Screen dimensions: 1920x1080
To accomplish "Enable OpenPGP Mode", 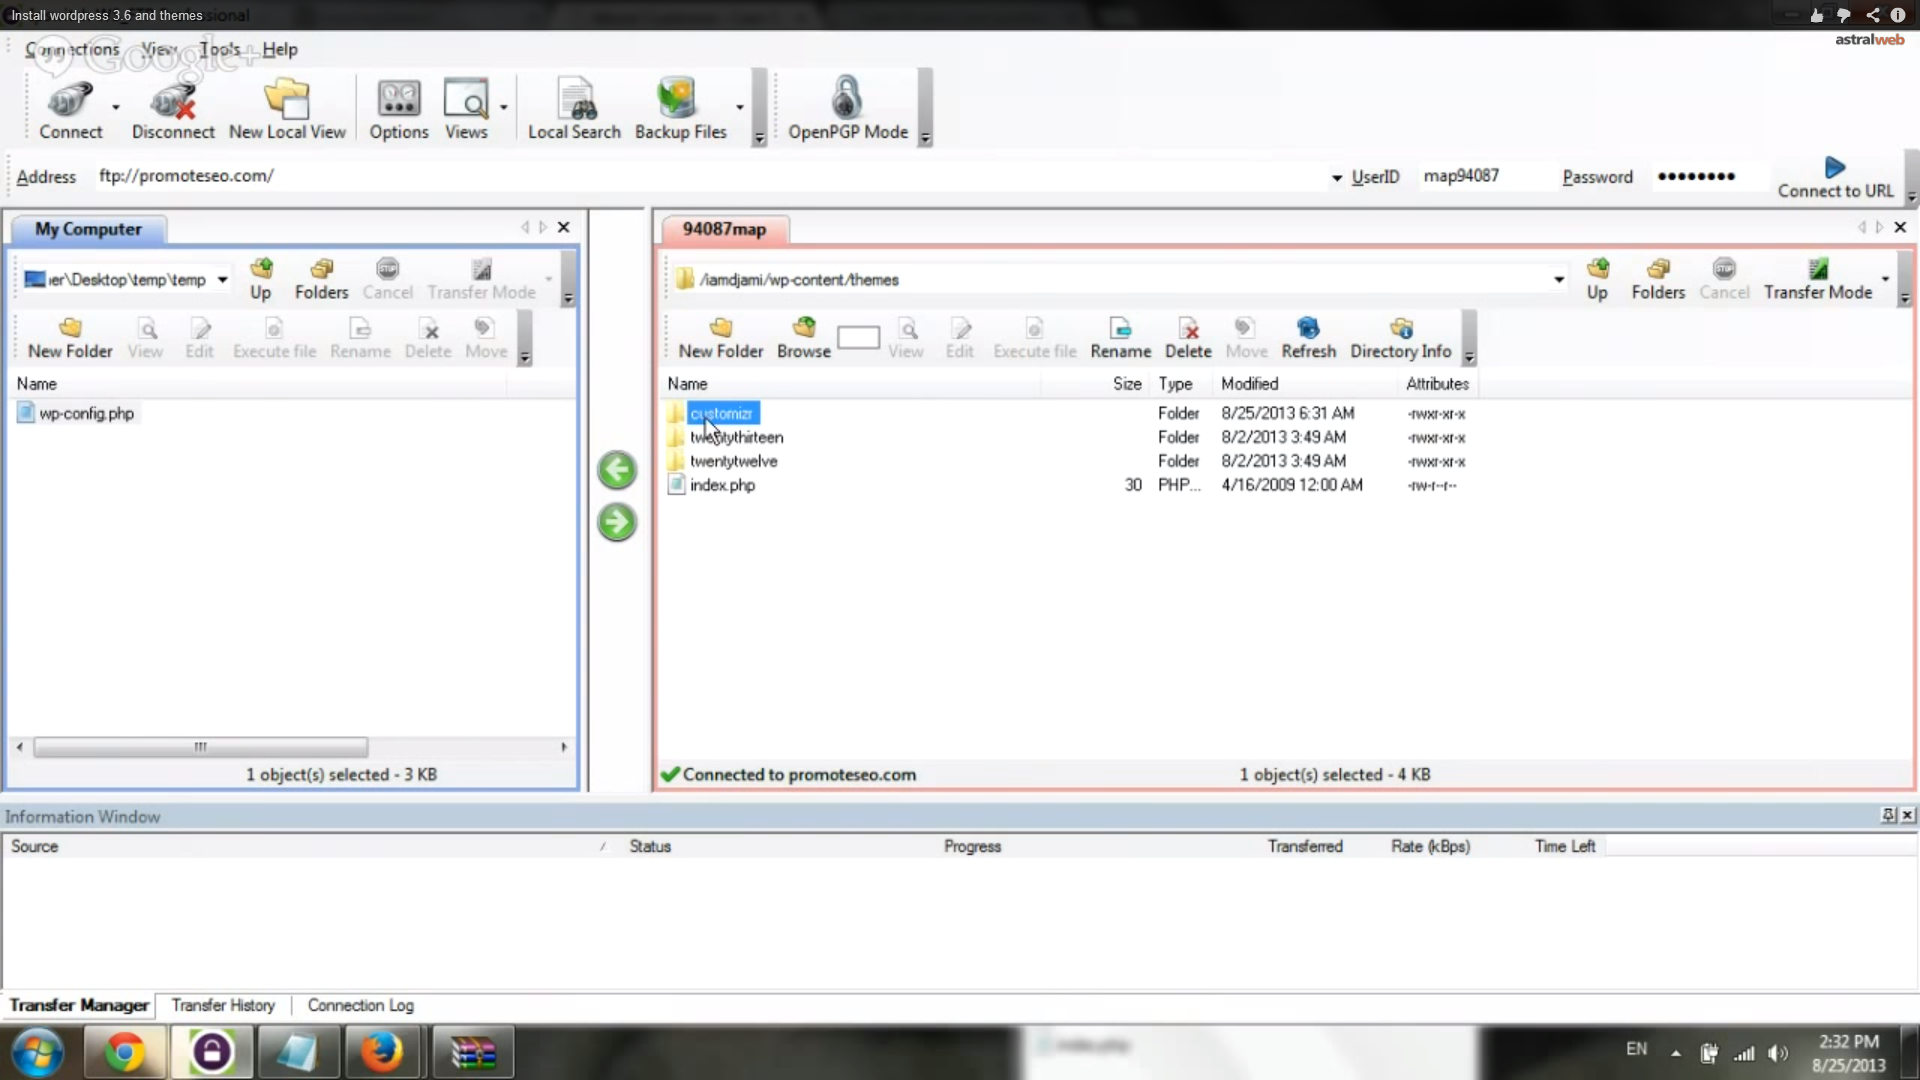I will click(x=847, y=109).
